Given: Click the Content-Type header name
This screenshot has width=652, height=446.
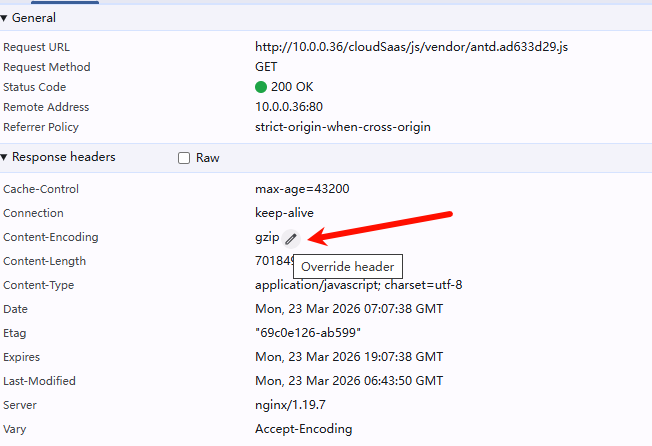Looking at the screenshot, I should coord(38,285).
